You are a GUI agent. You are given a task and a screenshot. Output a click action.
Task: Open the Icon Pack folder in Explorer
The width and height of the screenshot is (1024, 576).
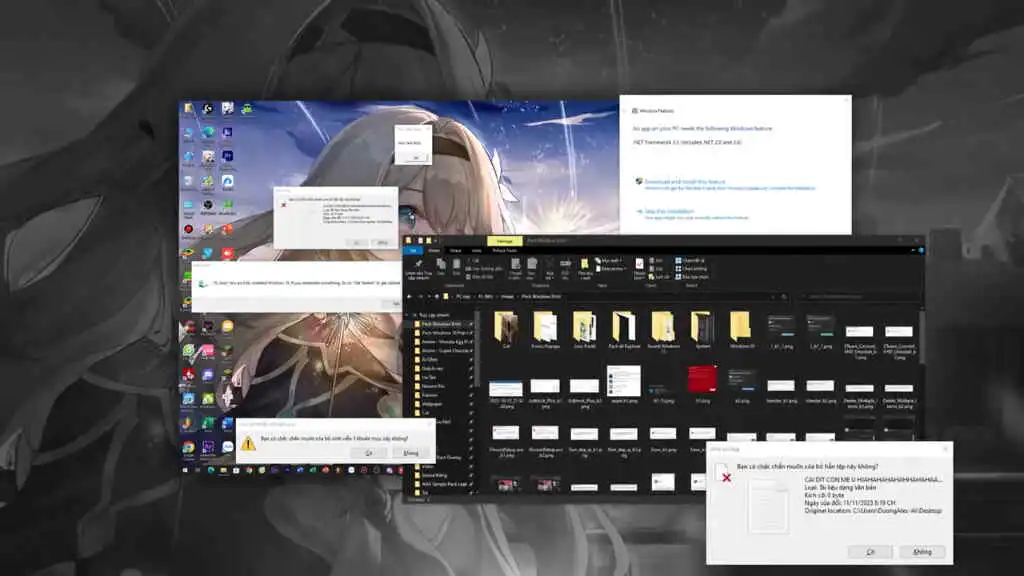(x=584, y=330)
